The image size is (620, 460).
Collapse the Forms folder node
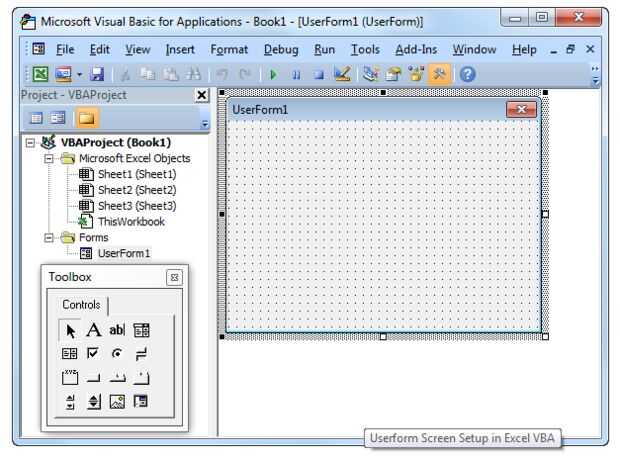49,238
